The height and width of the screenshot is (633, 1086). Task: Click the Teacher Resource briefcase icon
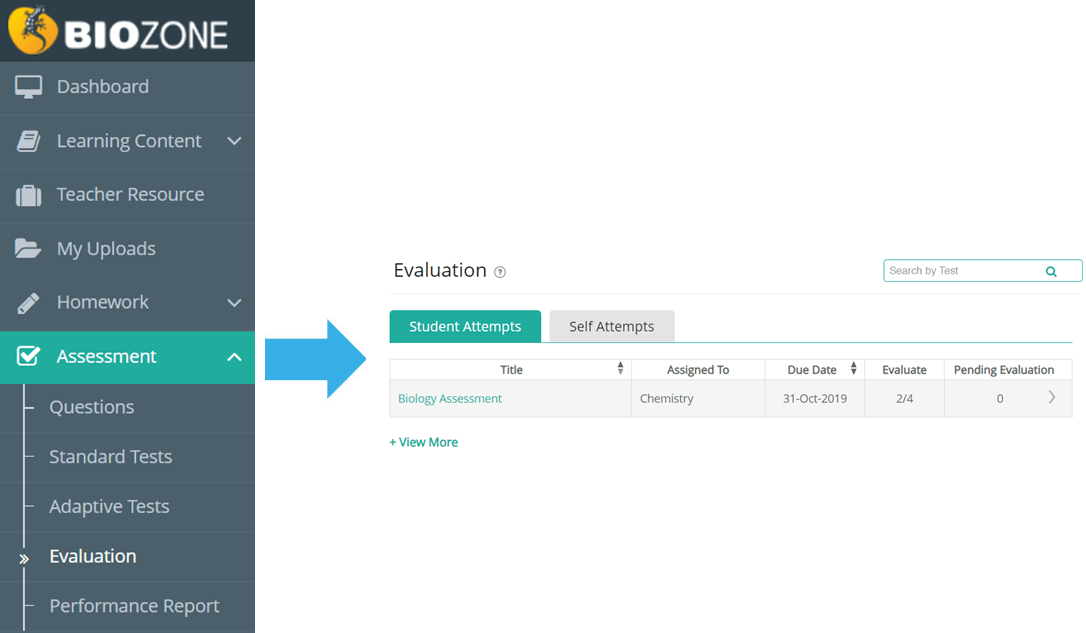coord(28,195)
